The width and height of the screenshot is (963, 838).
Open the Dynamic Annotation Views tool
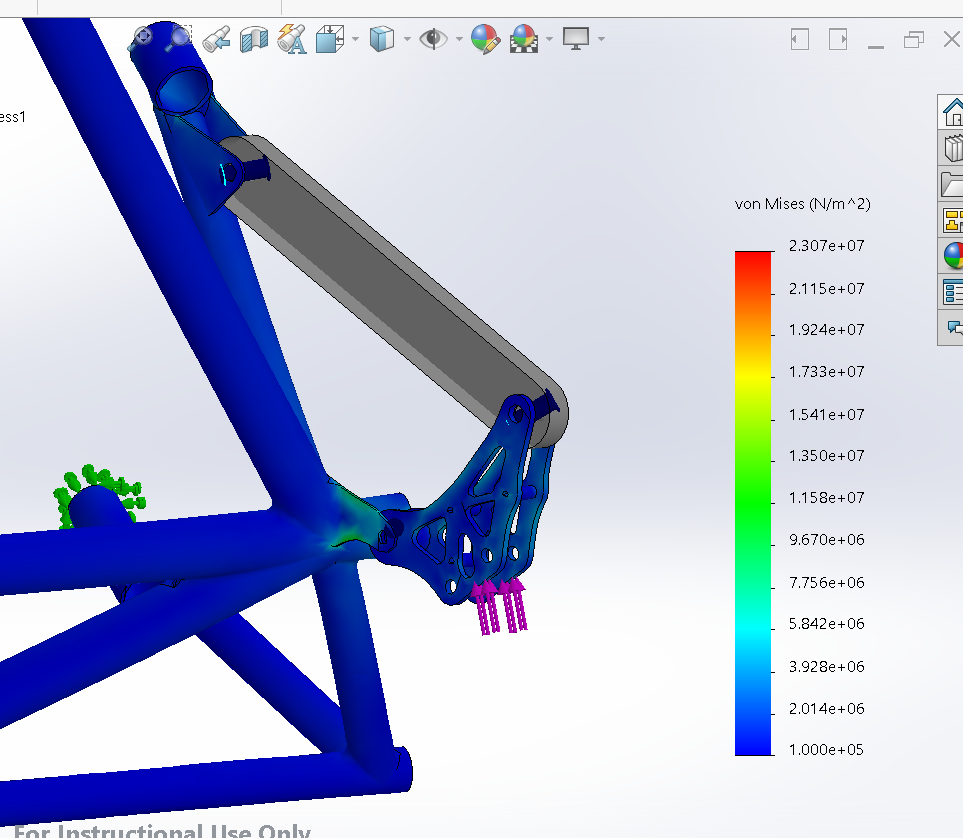(x=292, y=39)
